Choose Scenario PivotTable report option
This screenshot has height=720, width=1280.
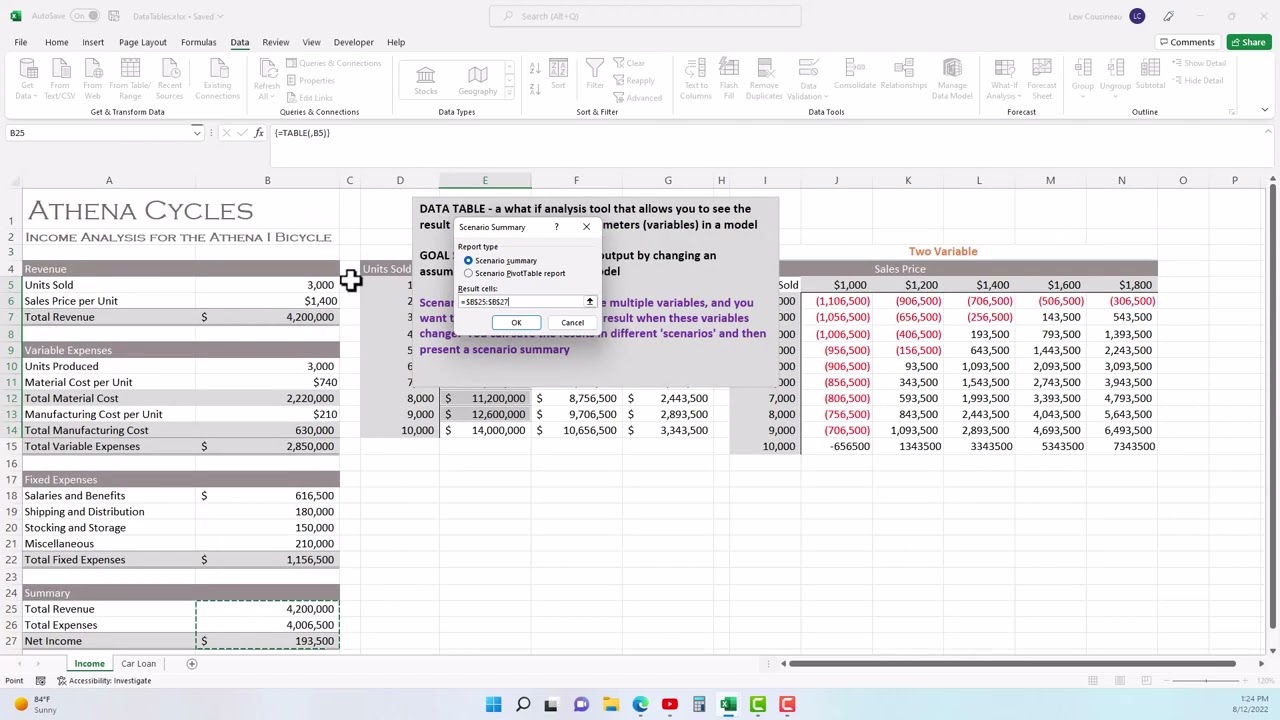point(468,273)
